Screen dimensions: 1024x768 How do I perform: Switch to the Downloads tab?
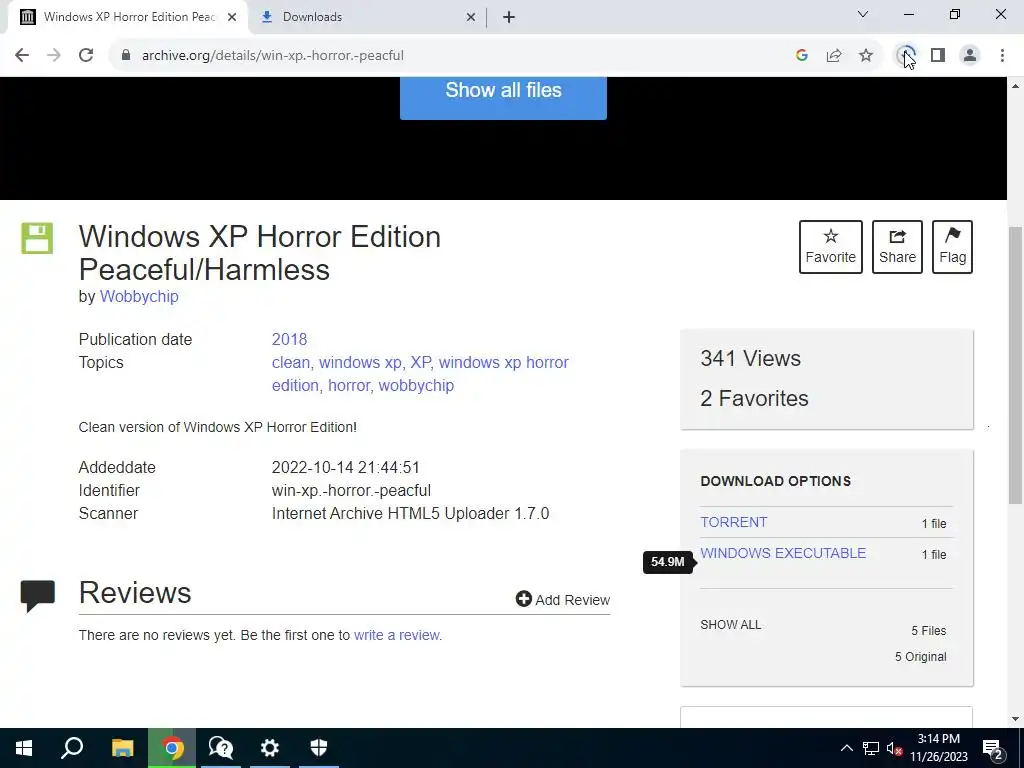tap(368, 17)
